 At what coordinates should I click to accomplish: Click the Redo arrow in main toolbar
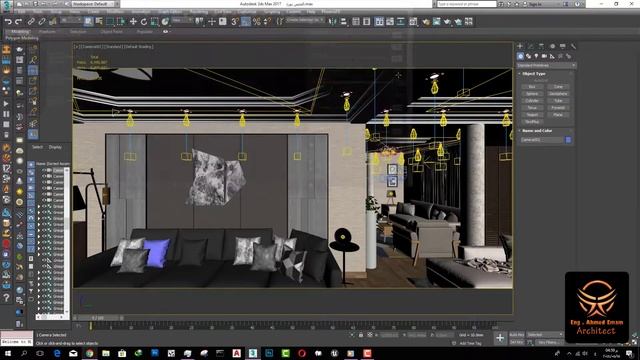coord(18,22)
